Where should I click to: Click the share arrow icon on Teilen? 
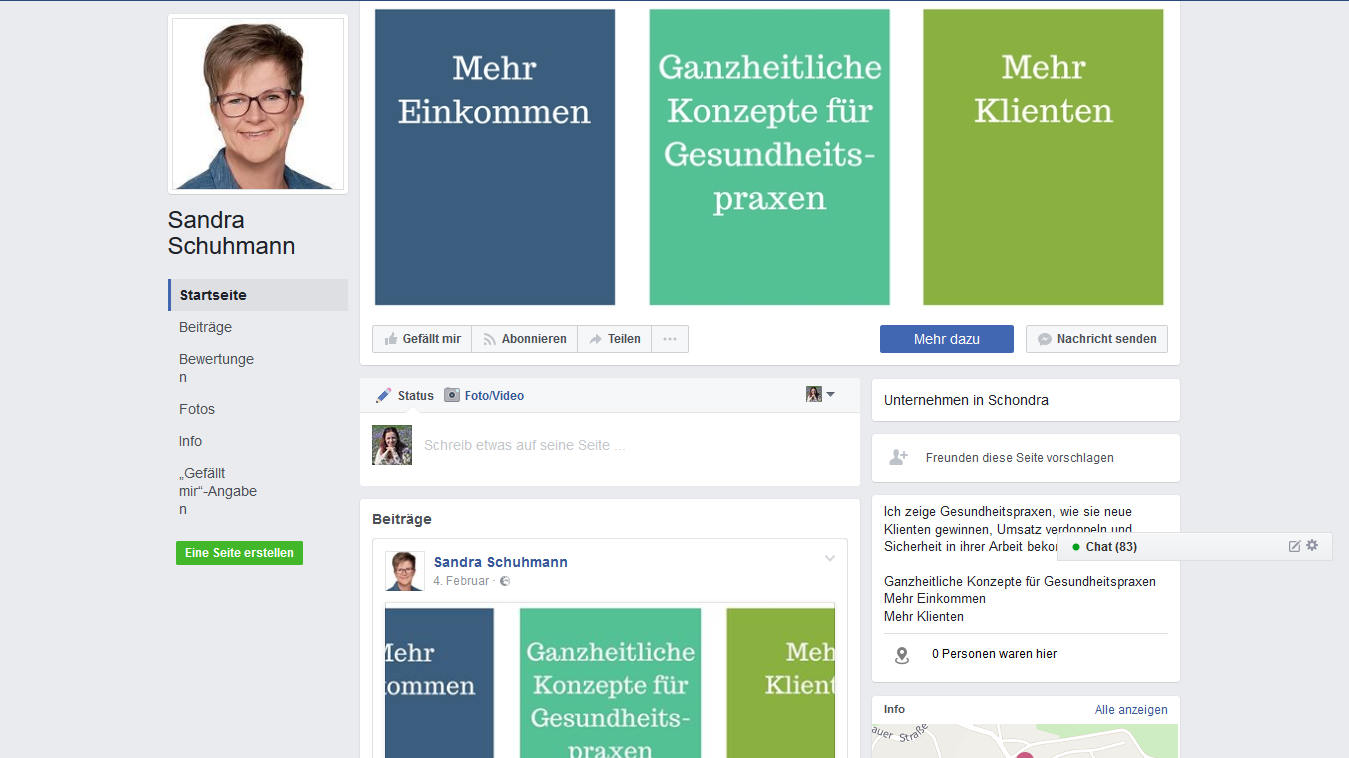tap(596, 339)
